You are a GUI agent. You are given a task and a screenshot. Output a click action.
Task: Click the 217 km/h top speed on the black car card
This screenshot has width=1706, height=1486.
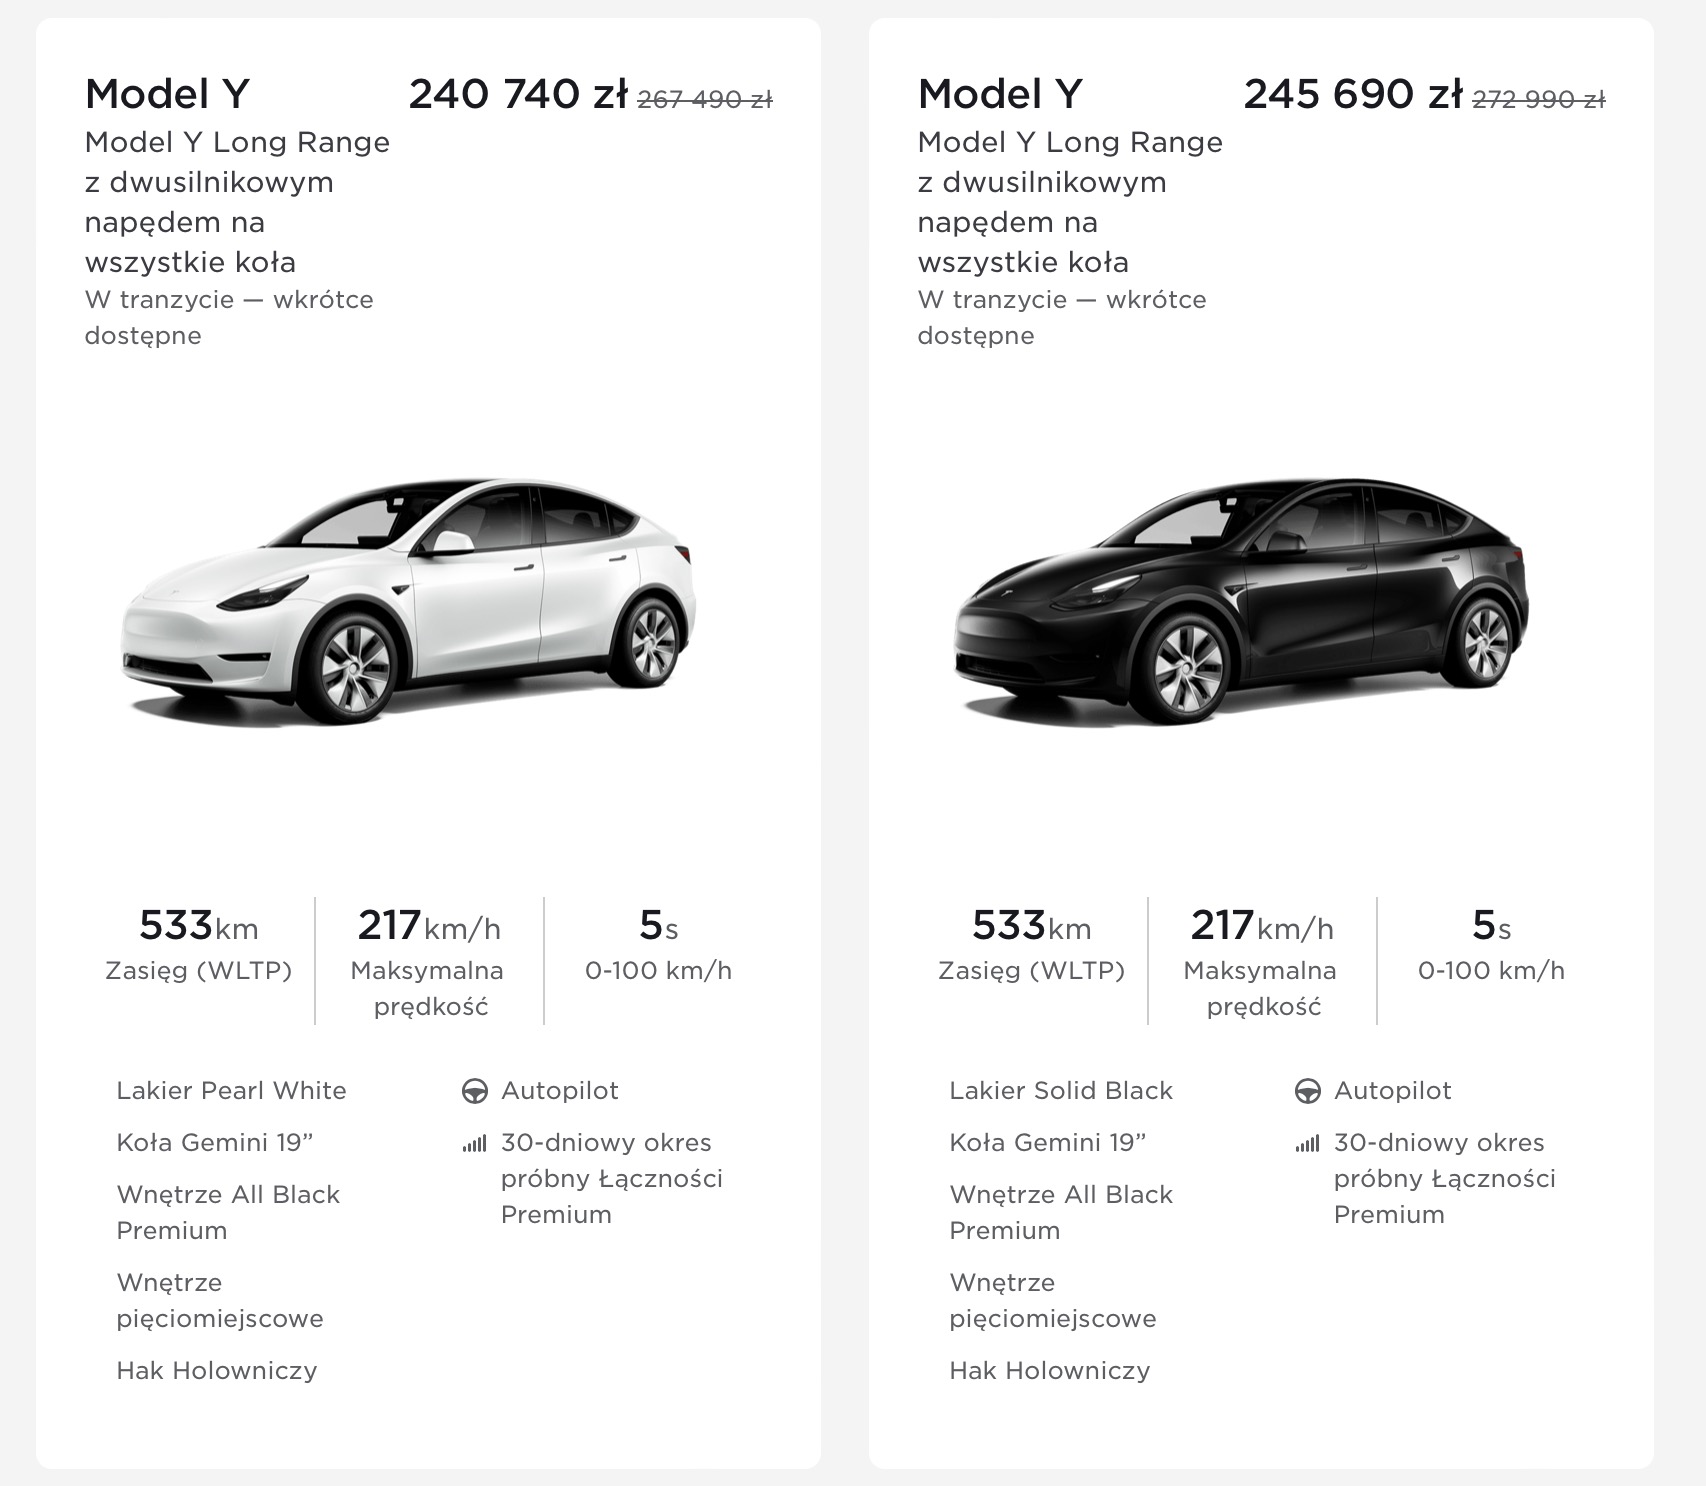pyautogui.click(x=1262, y=926)
